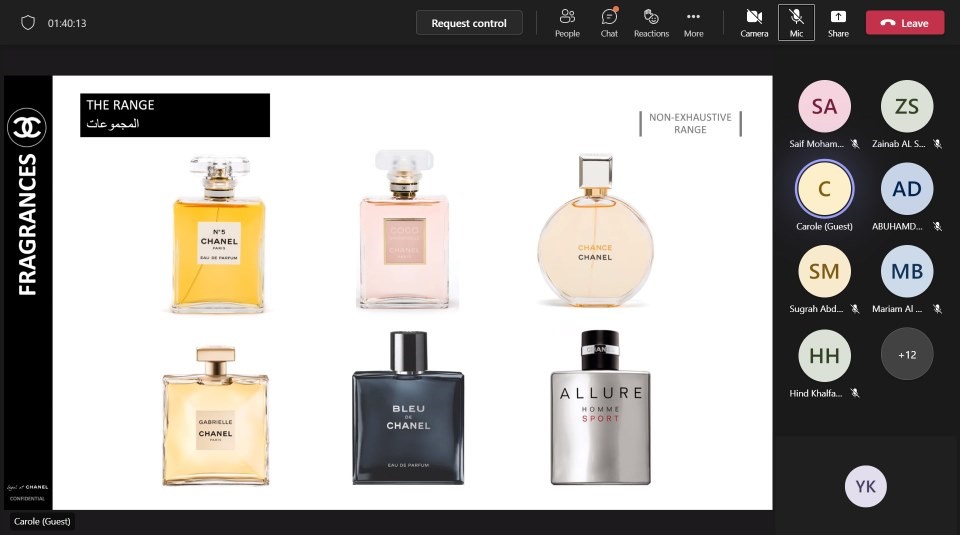Image resolution: width=960 pixels, height=535 pixels.
Task: Select the AD participant avatar
Action: coord(907,189)
